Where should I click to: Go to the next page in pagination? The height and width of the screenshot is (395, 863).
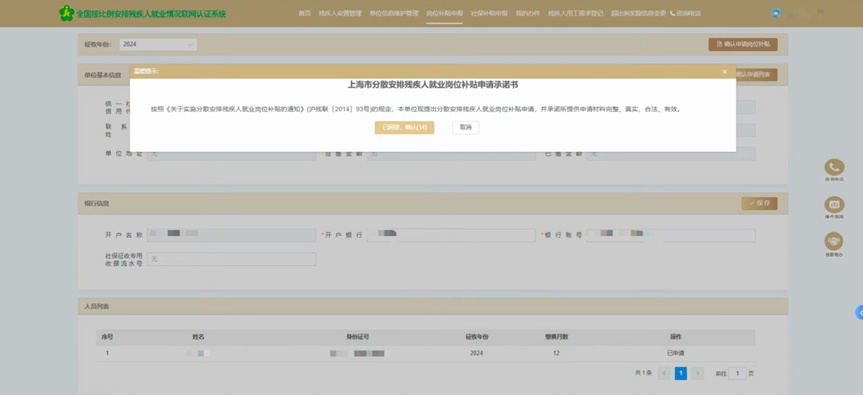point(698,374)
